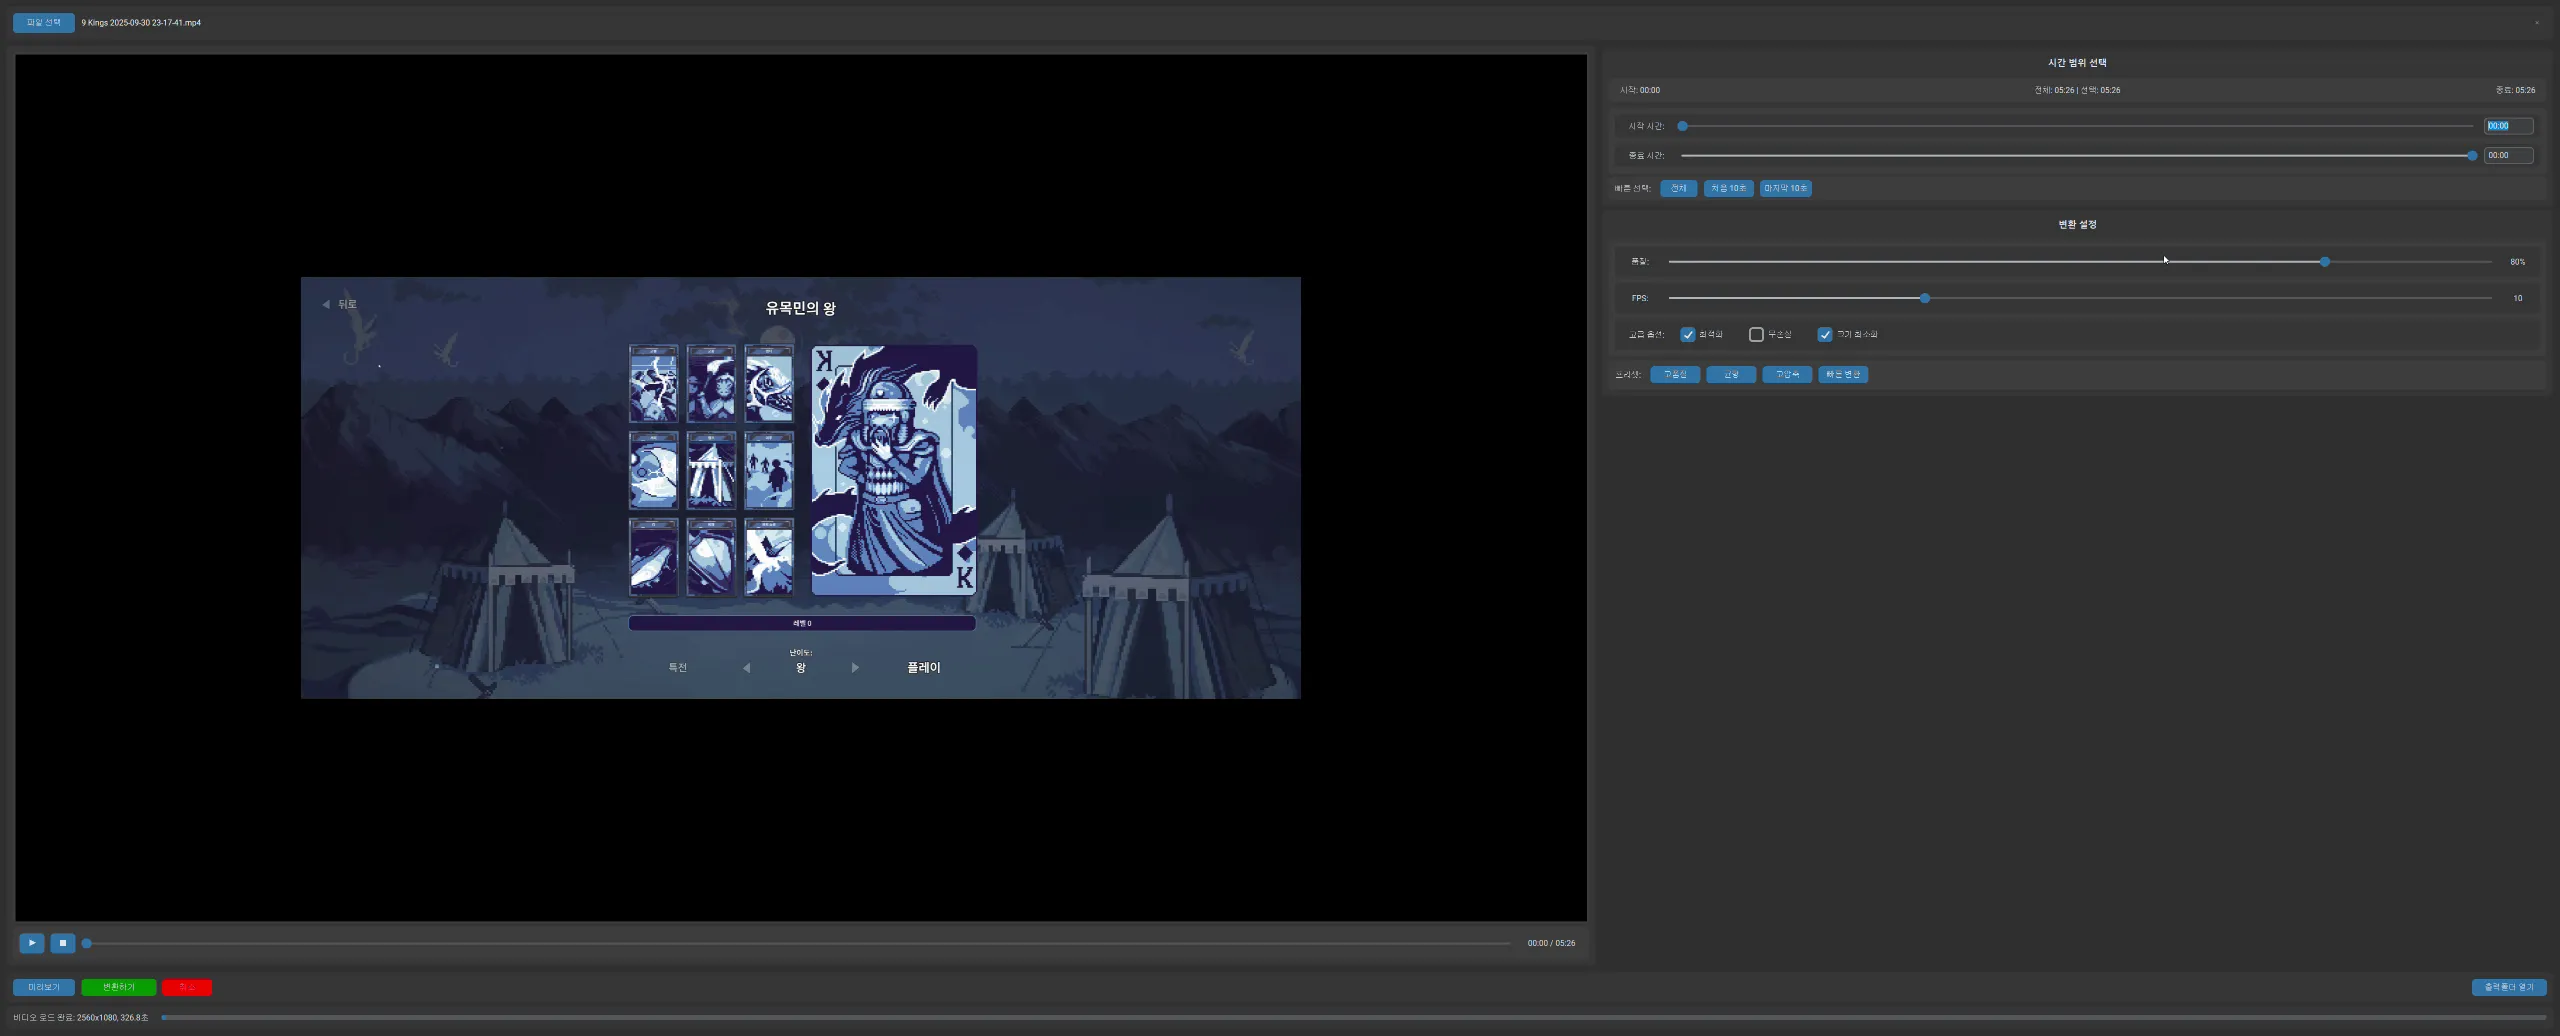Choose the 처음 10초 quick selection
The image size is (2560, 1036).
[1729, 189]
